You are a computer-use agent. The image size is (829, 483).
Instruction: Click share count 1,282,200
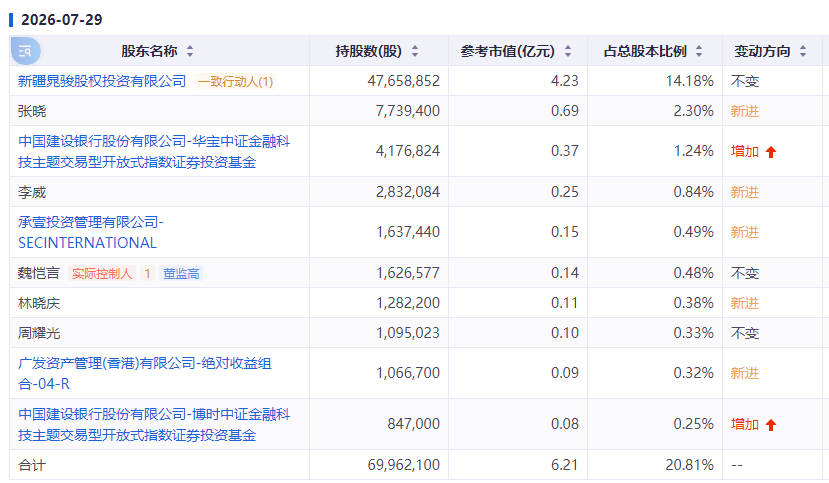(x=408, y=303)
